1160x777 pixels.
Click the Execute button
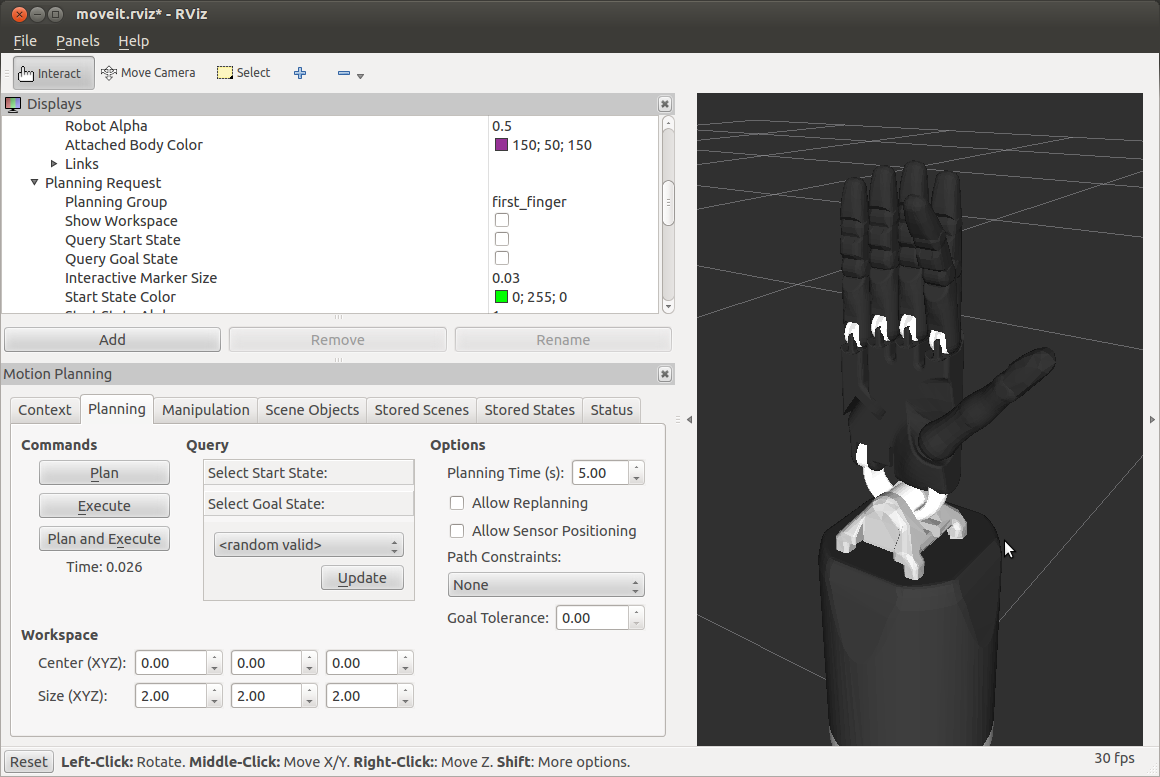point(104,506)
